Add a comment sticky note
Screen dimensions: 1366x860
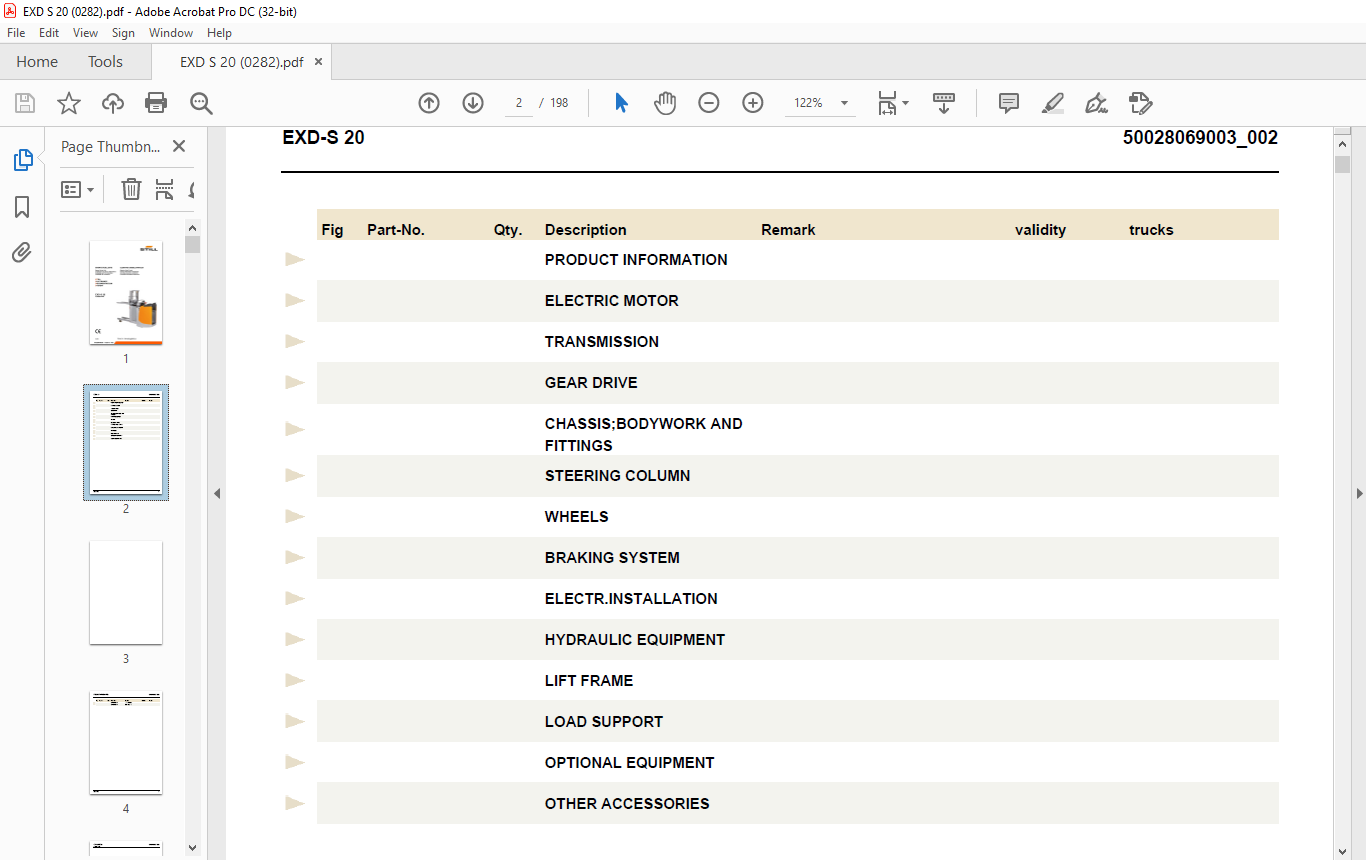pyautogui.click(x=1009, y=103)
